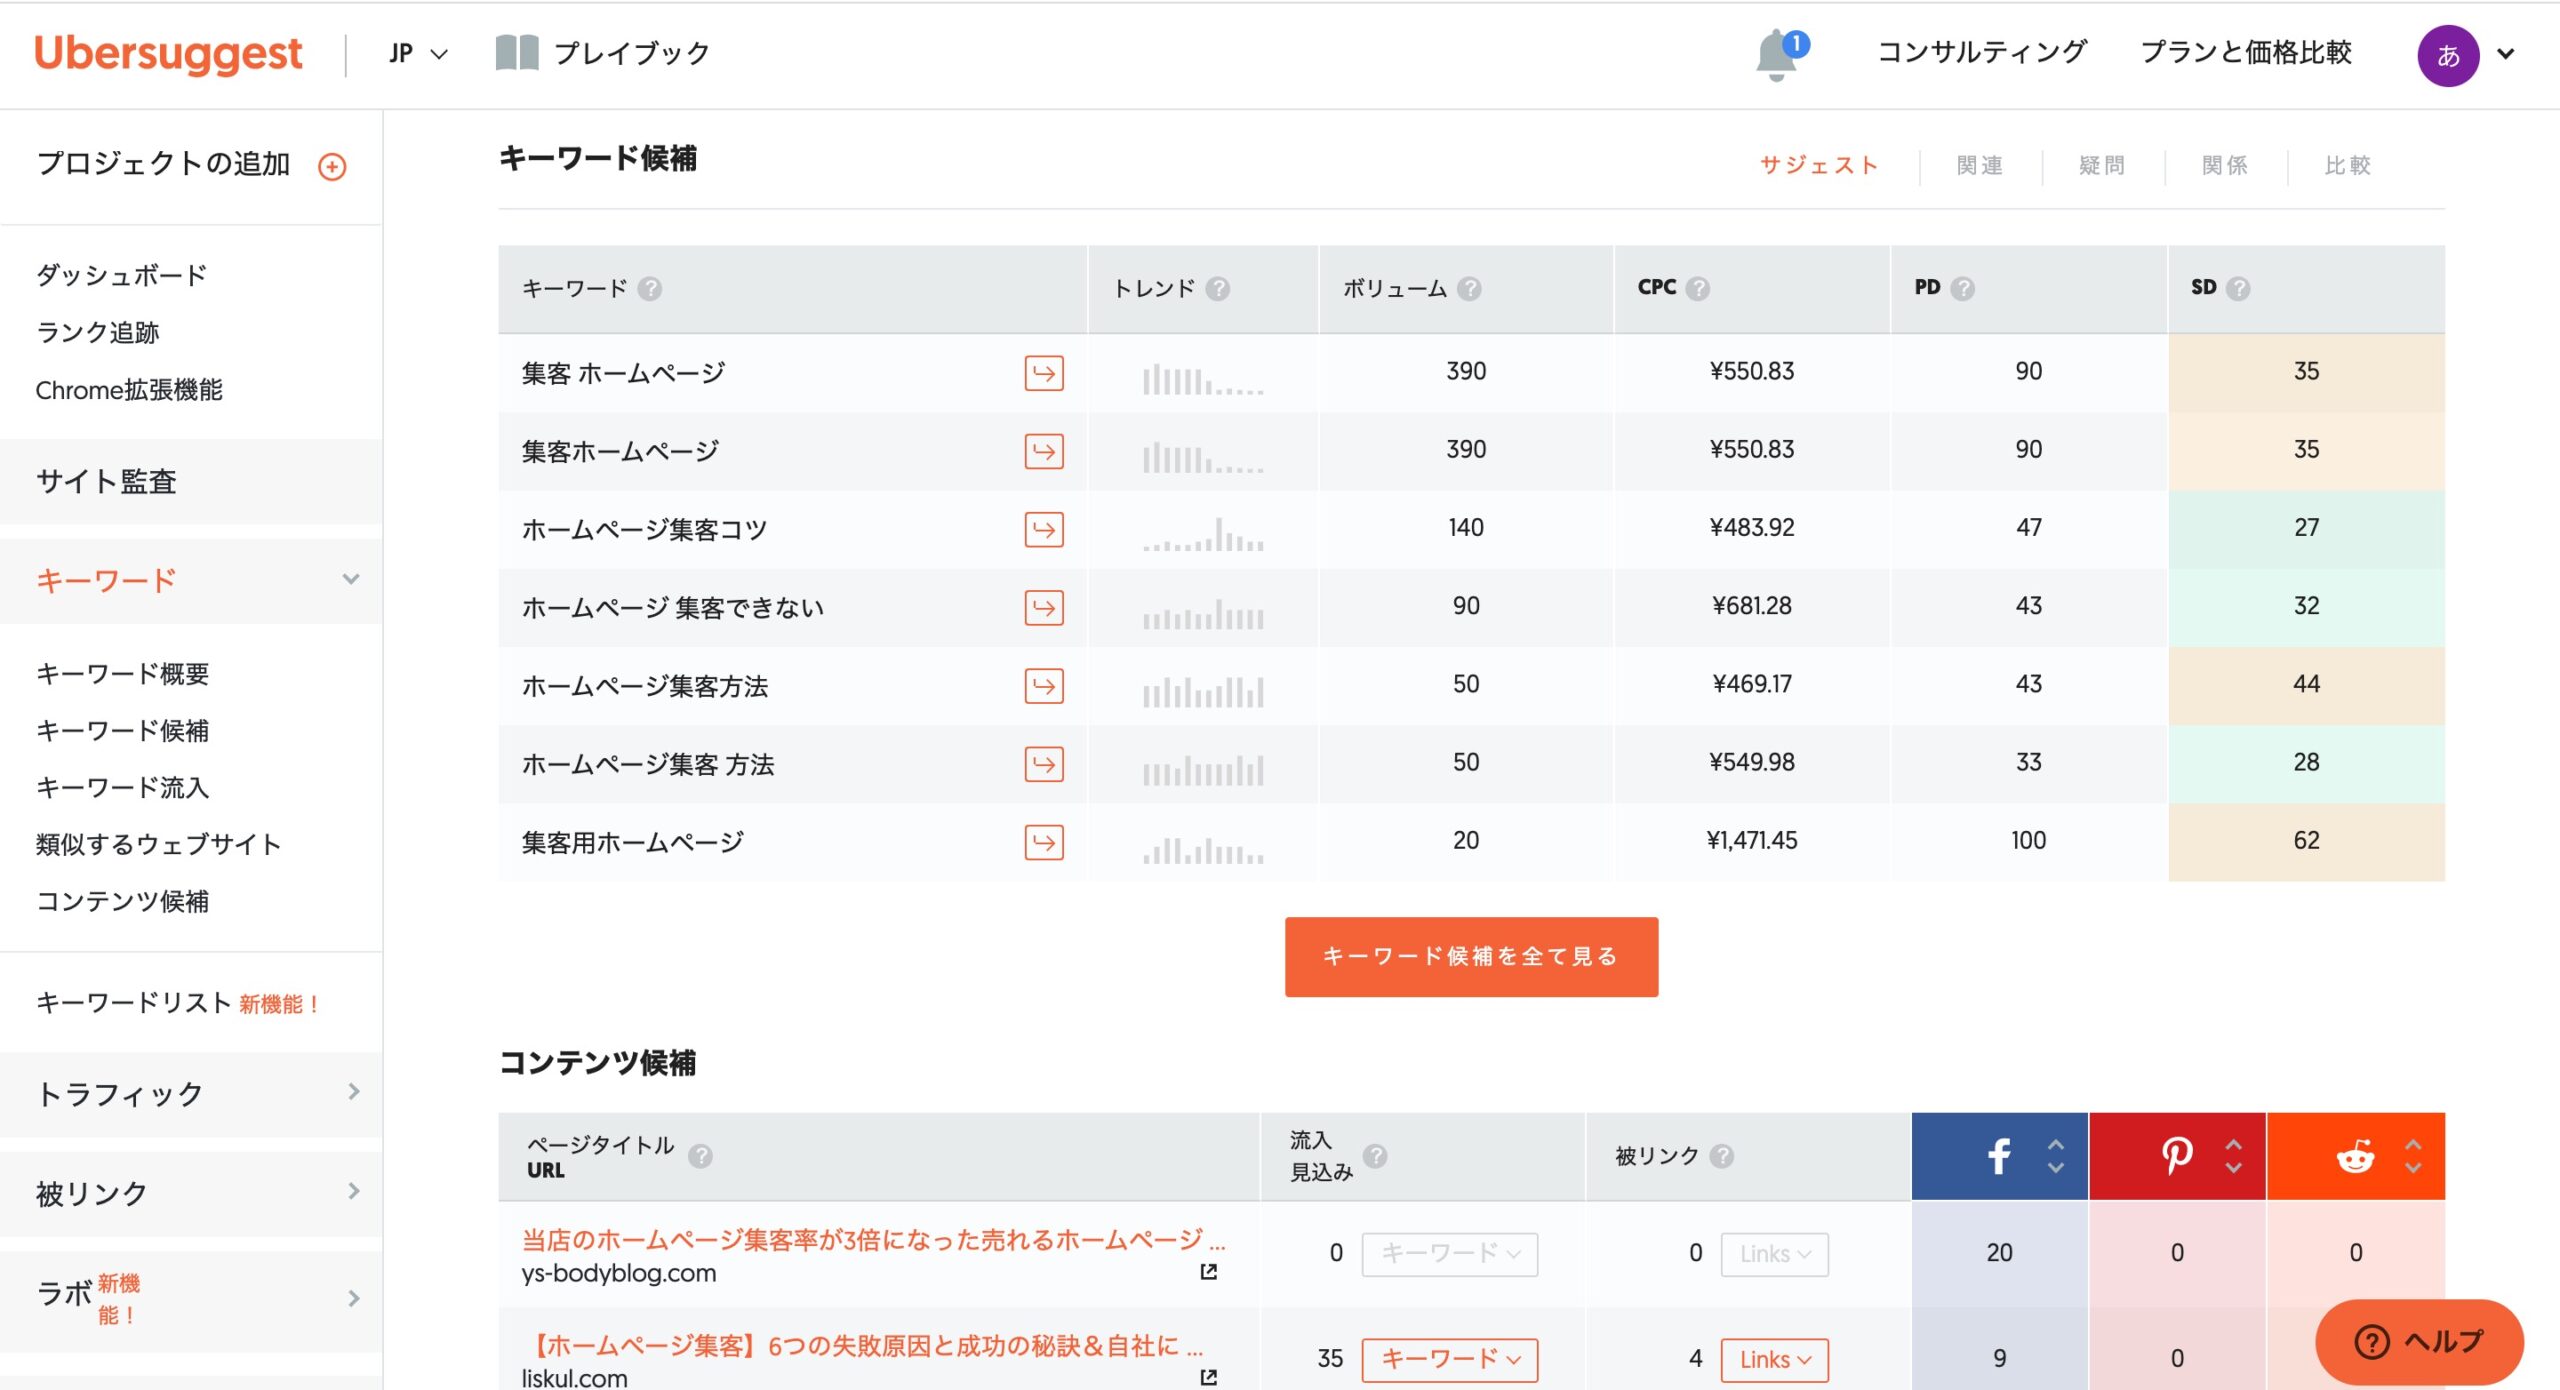Viewport: 2560px width, 1390px height.
Task: Open サイト監査 in the sidebar
Action: pyautogui.click(x=106, y=481)
